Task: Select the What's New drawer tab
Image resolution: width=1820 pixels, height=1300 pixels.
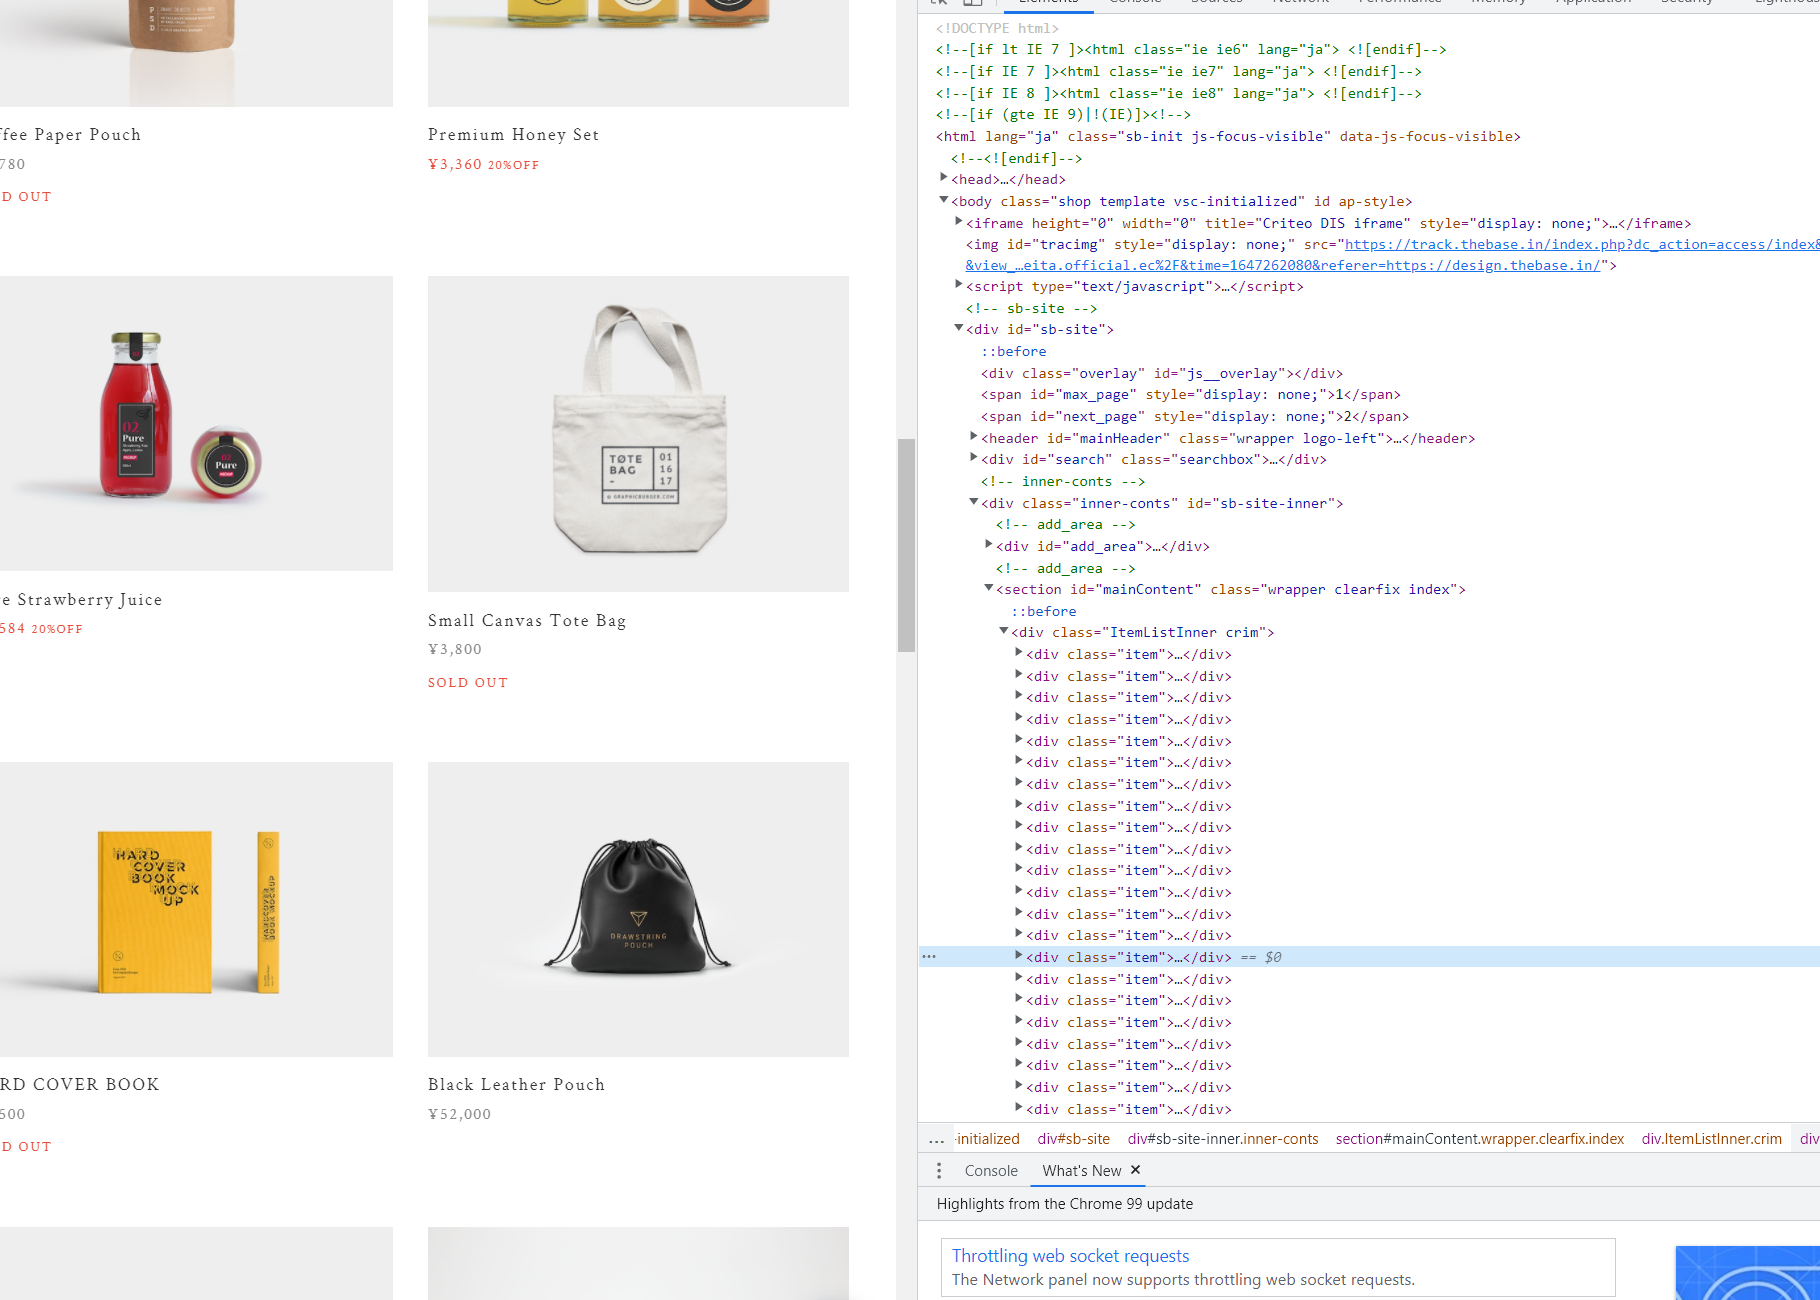Action: pyautogui.click(x=1081, y=1170)
